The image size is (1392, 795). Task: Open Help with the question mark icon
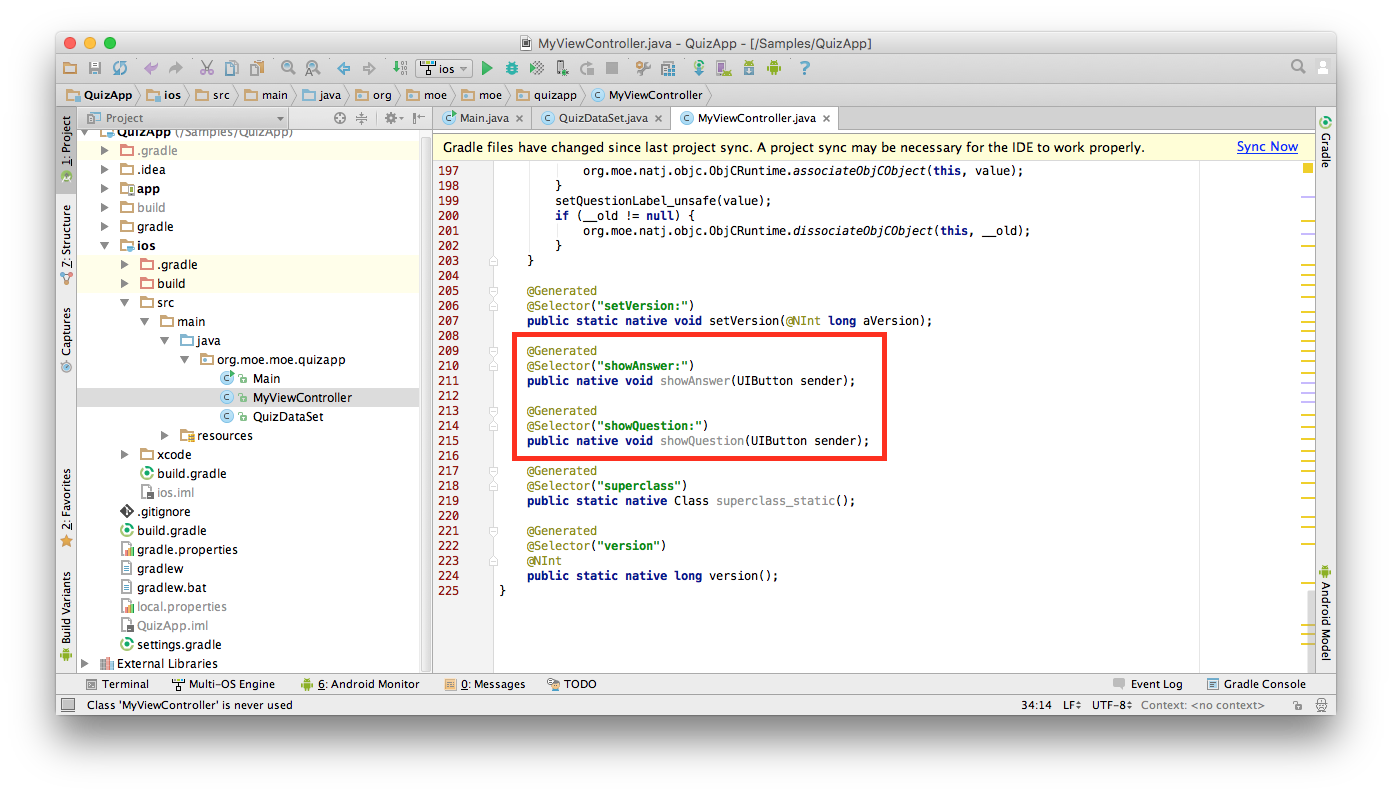coord(804,68)
